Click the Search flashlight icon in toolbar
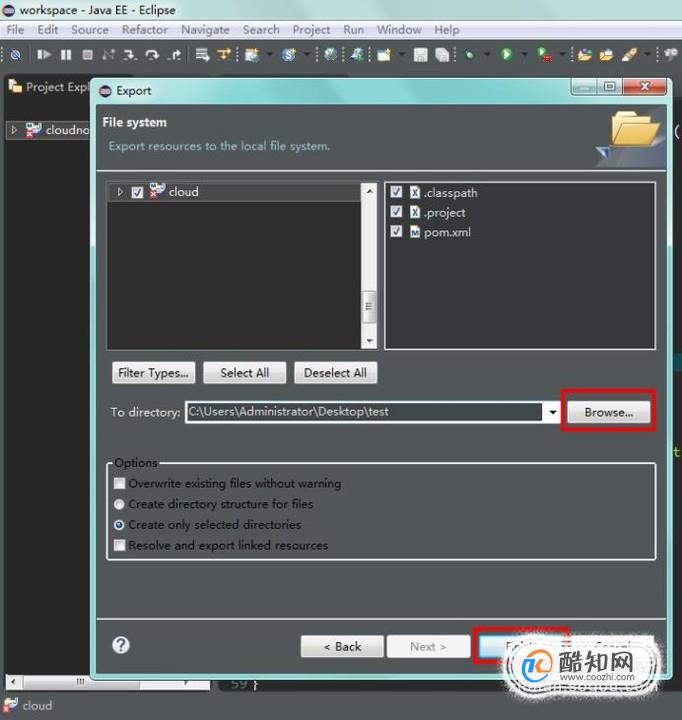 click(629, 55)
